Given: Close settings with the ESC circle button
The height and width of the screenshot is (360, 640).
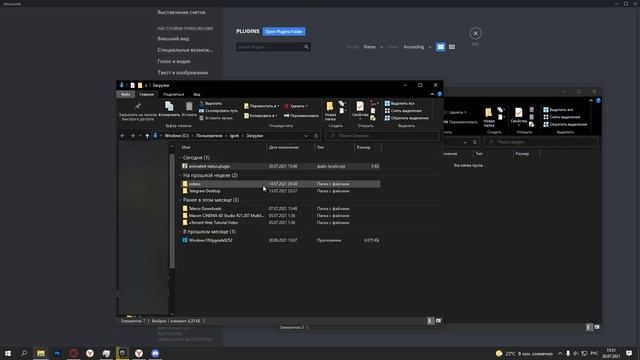Looking at the screenshot, I should (x=475, y=33).
